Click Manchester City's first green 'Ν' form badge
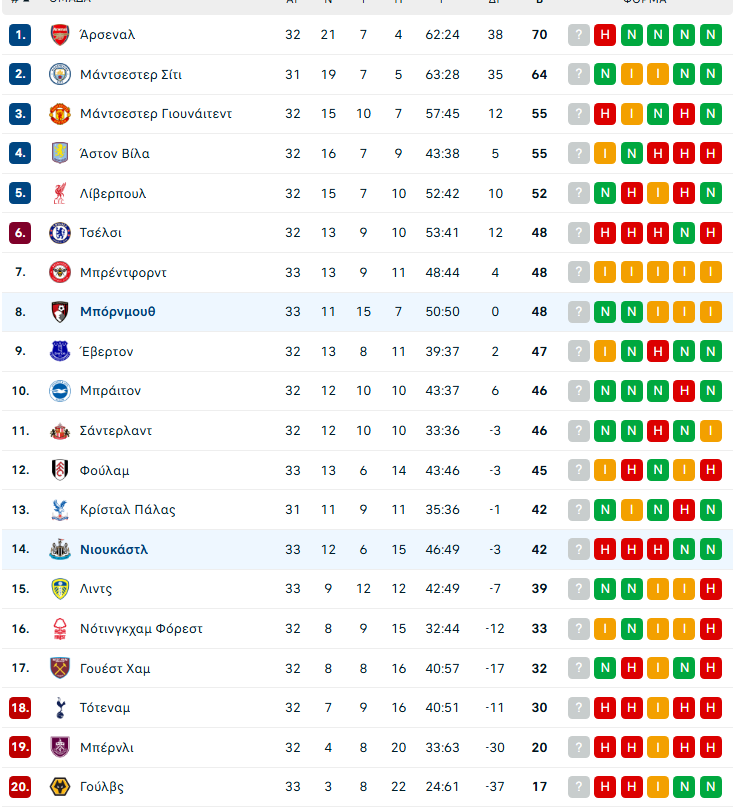The width and height of the screenshot is (744, 811). (605, 74)
